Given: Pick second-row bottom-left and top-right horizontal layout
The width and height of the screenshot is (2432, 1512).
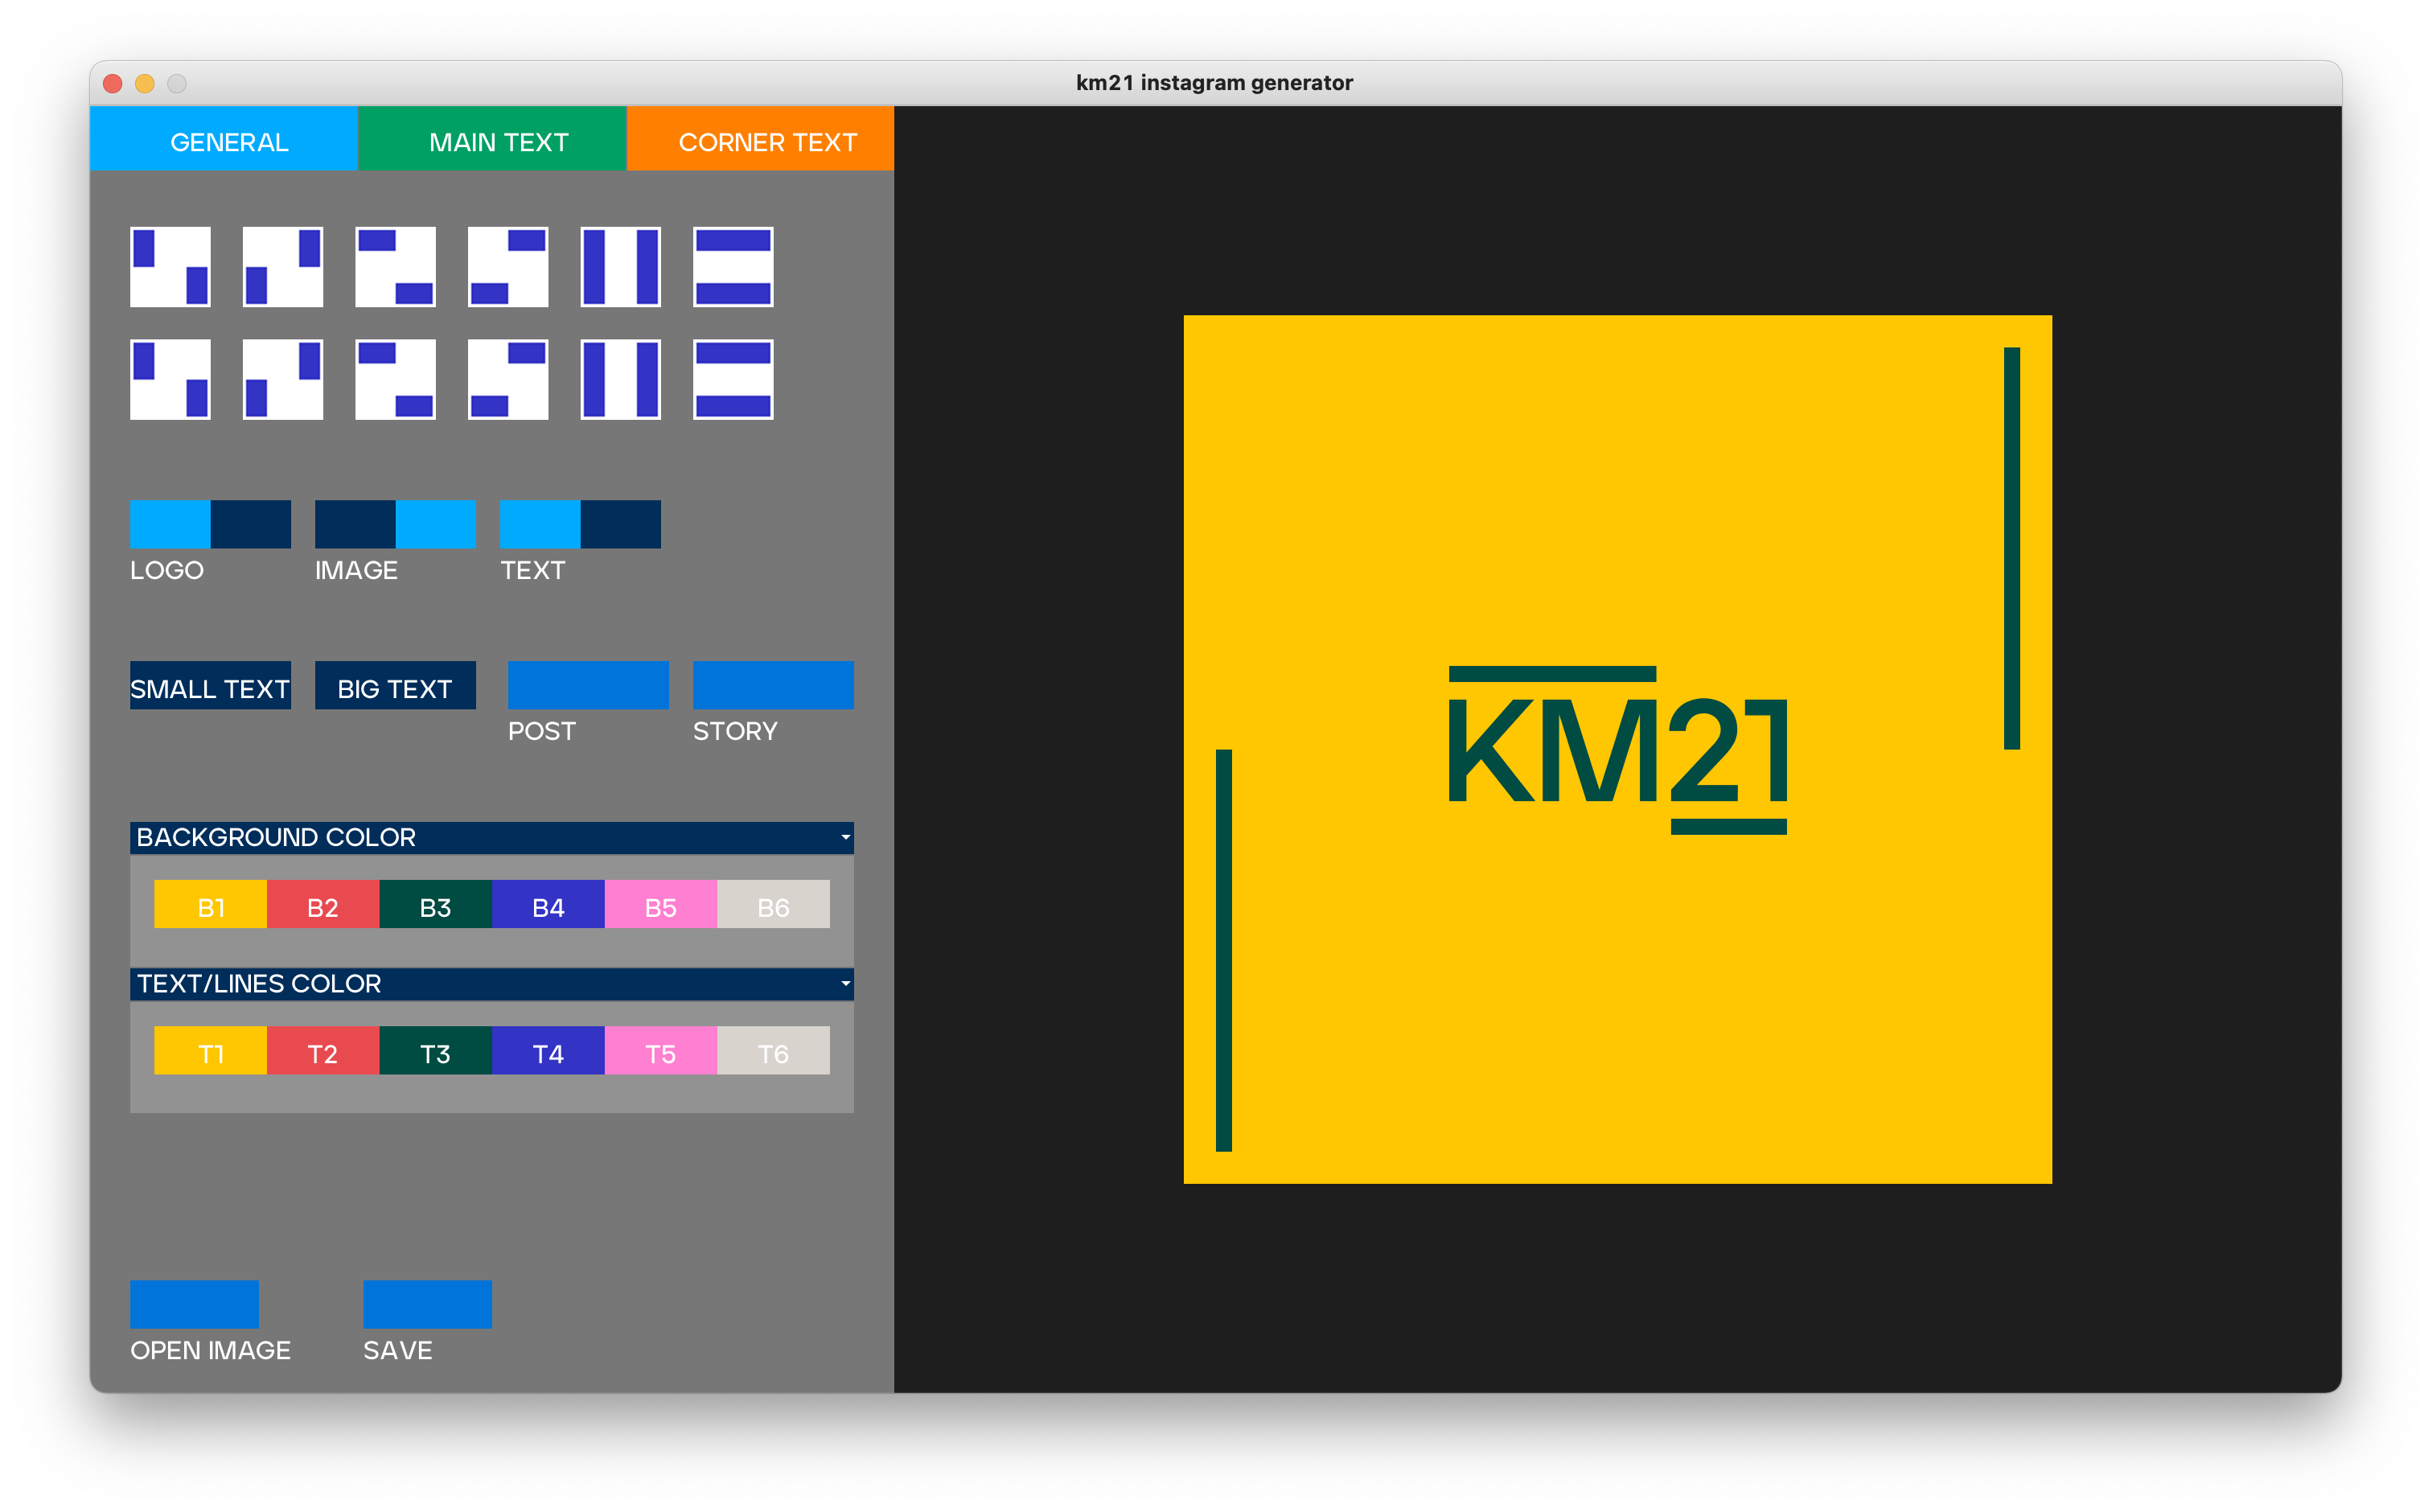Looking at the screenshot, I should point(508,379).
